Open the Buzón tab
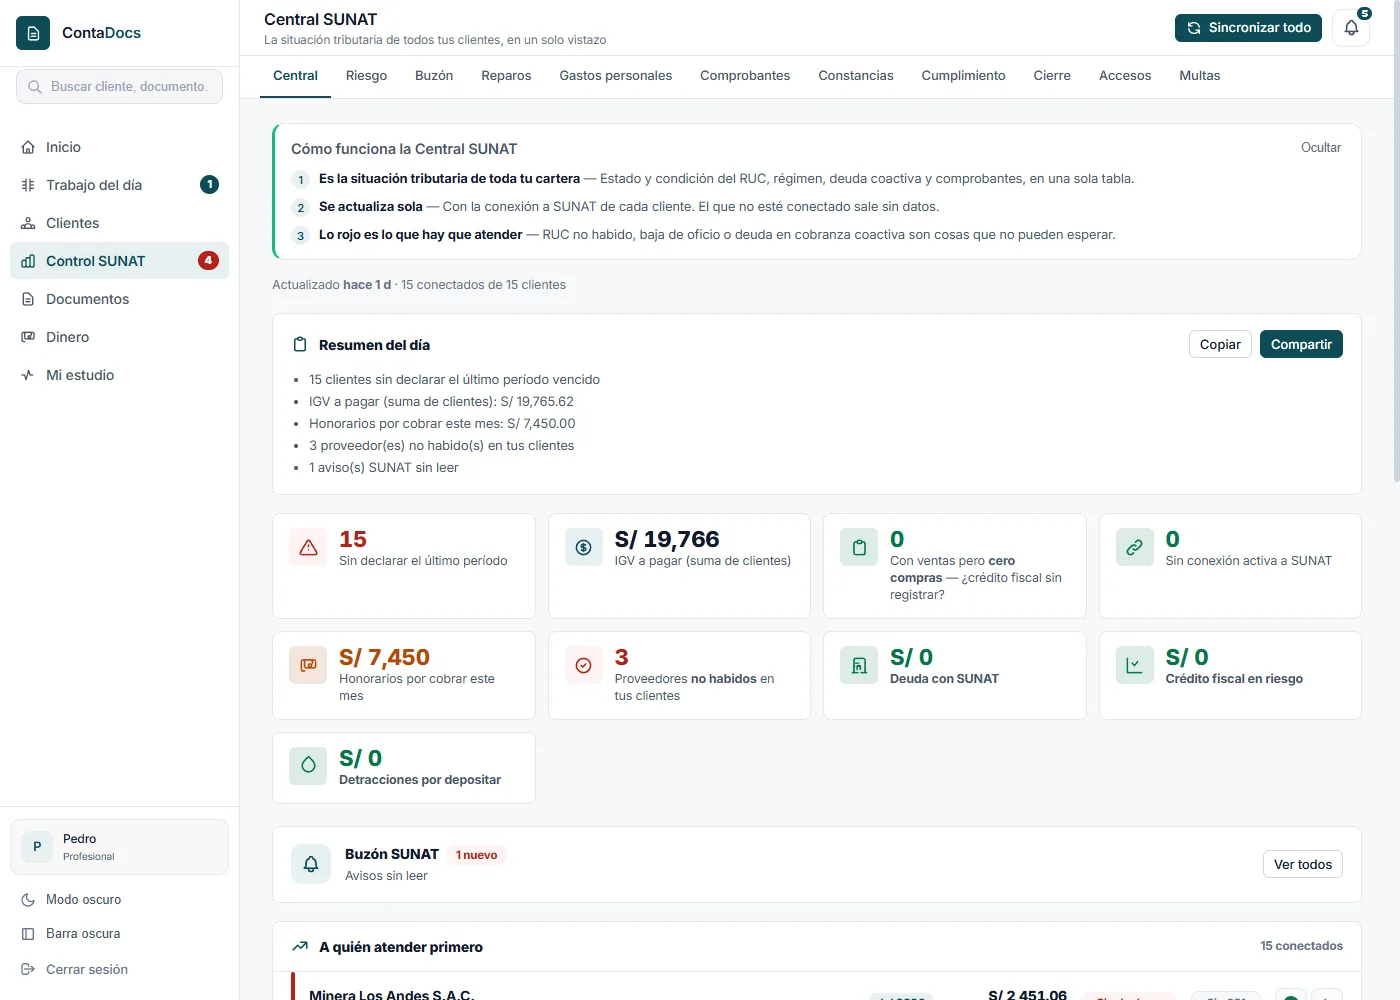The height and width of the screenshot is (1000, 1400). tap(434, 76)
